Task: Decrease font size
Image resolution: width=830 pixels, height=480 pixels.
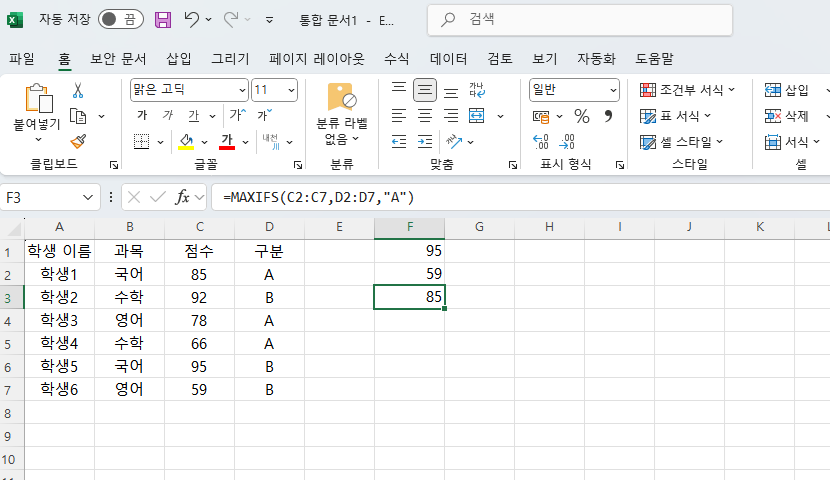Action: 264,115
